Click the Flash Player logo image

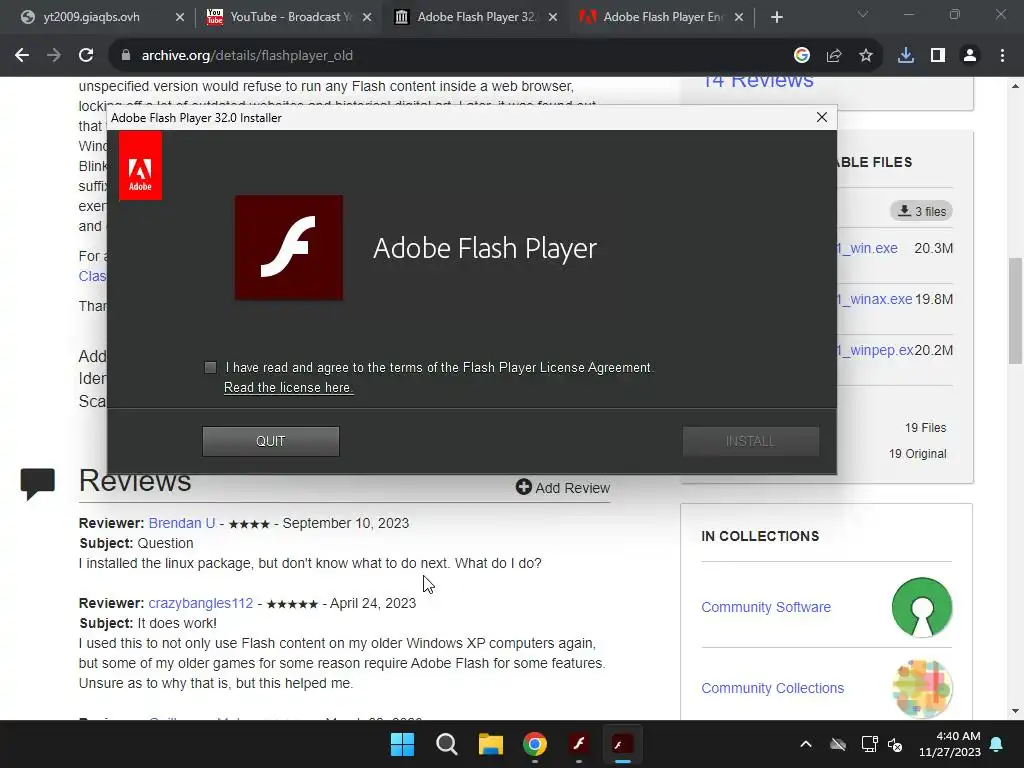coord(289,248)
